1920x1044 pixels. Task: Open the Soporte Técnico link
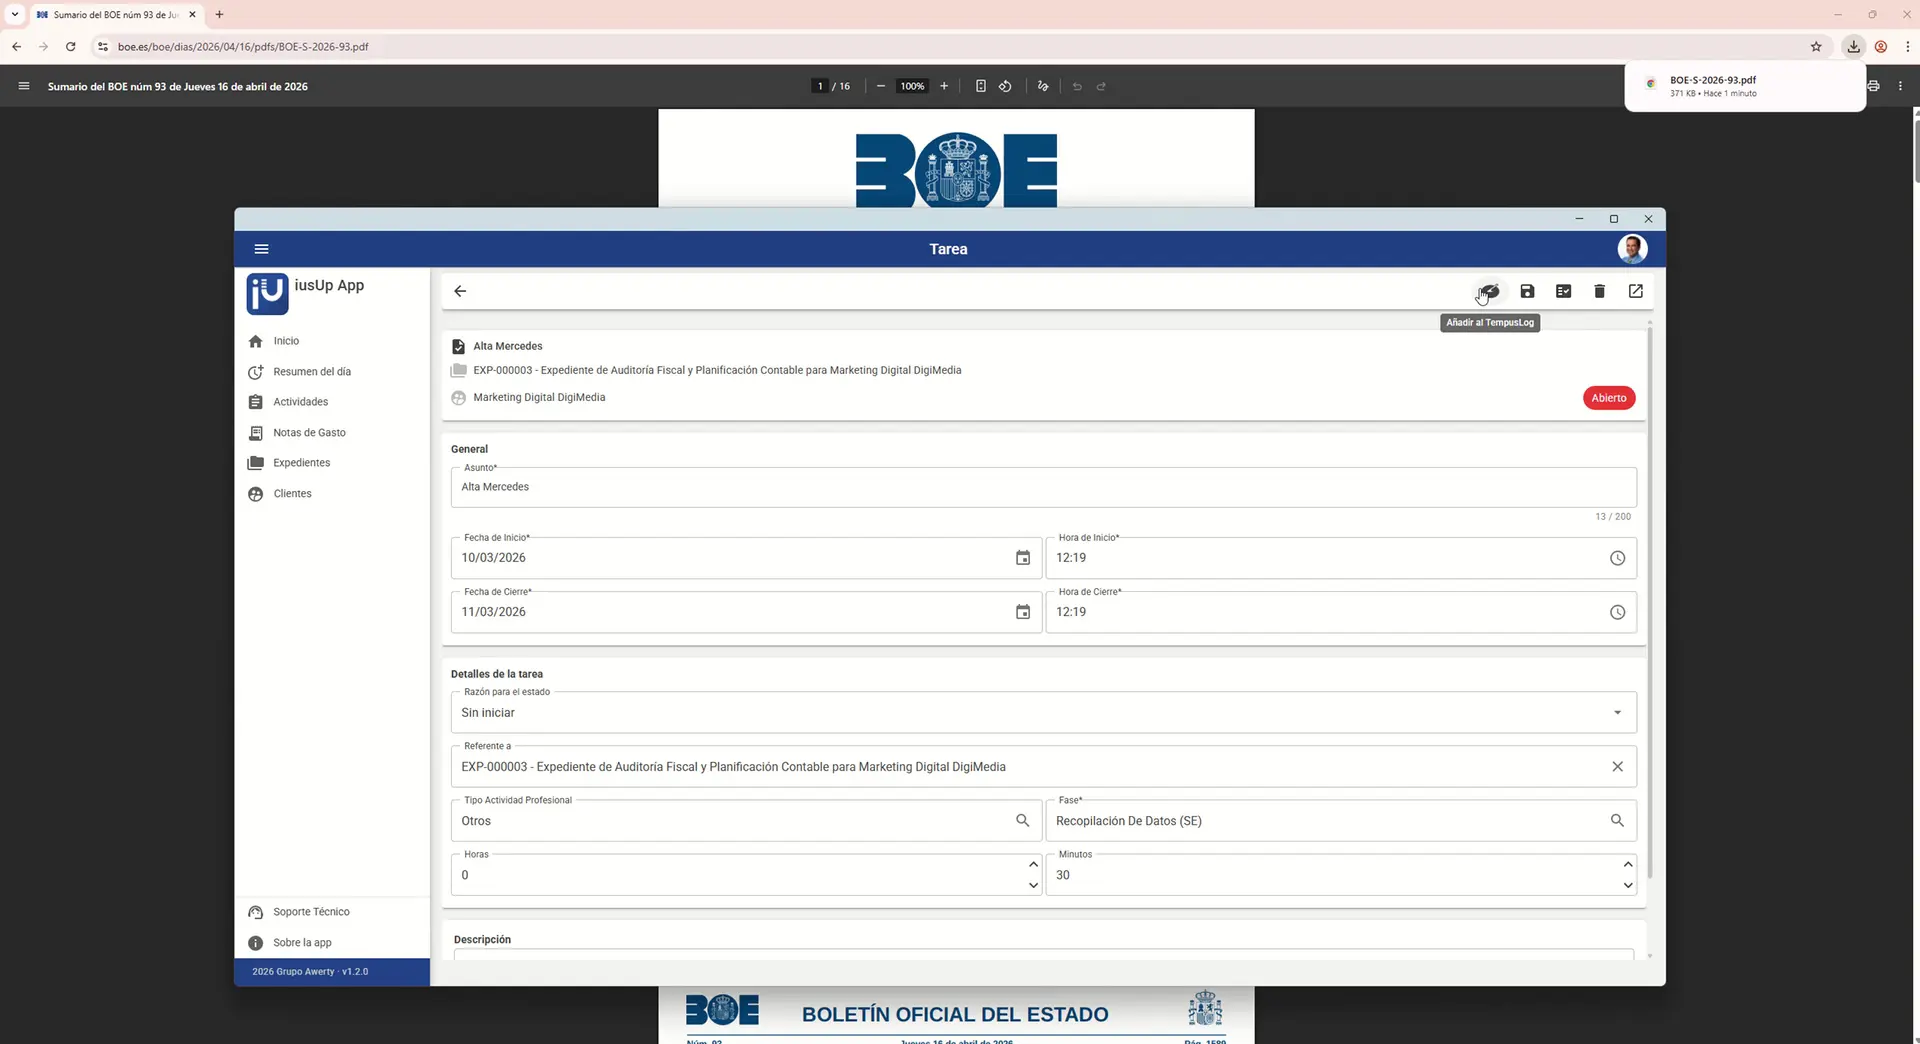[x=311, y=912]
